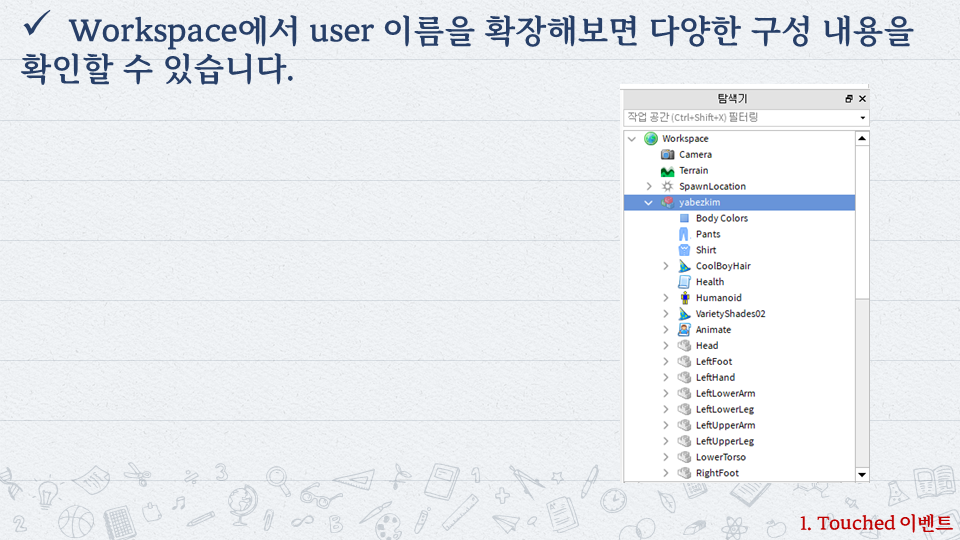The image size is (960, 540).
Task: Expand the RightFoot node
Action: click(666, 473)
